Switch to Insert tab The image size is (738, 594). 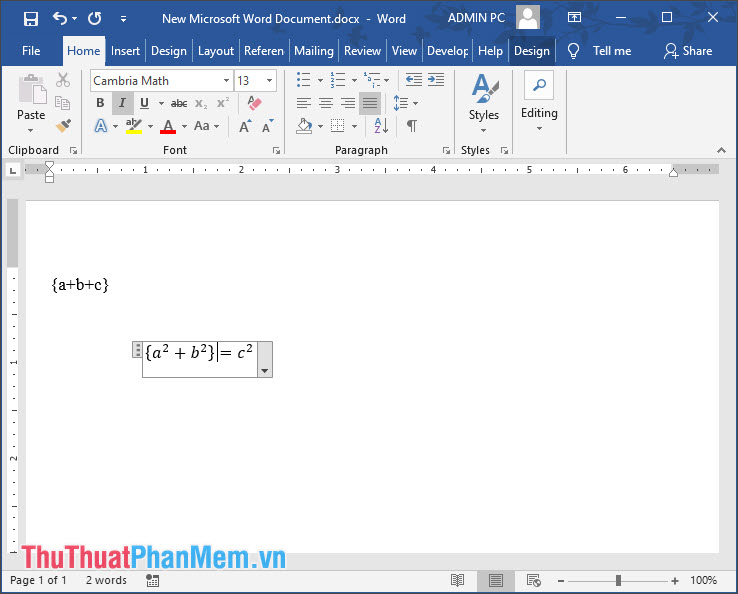tap(125, 51)
